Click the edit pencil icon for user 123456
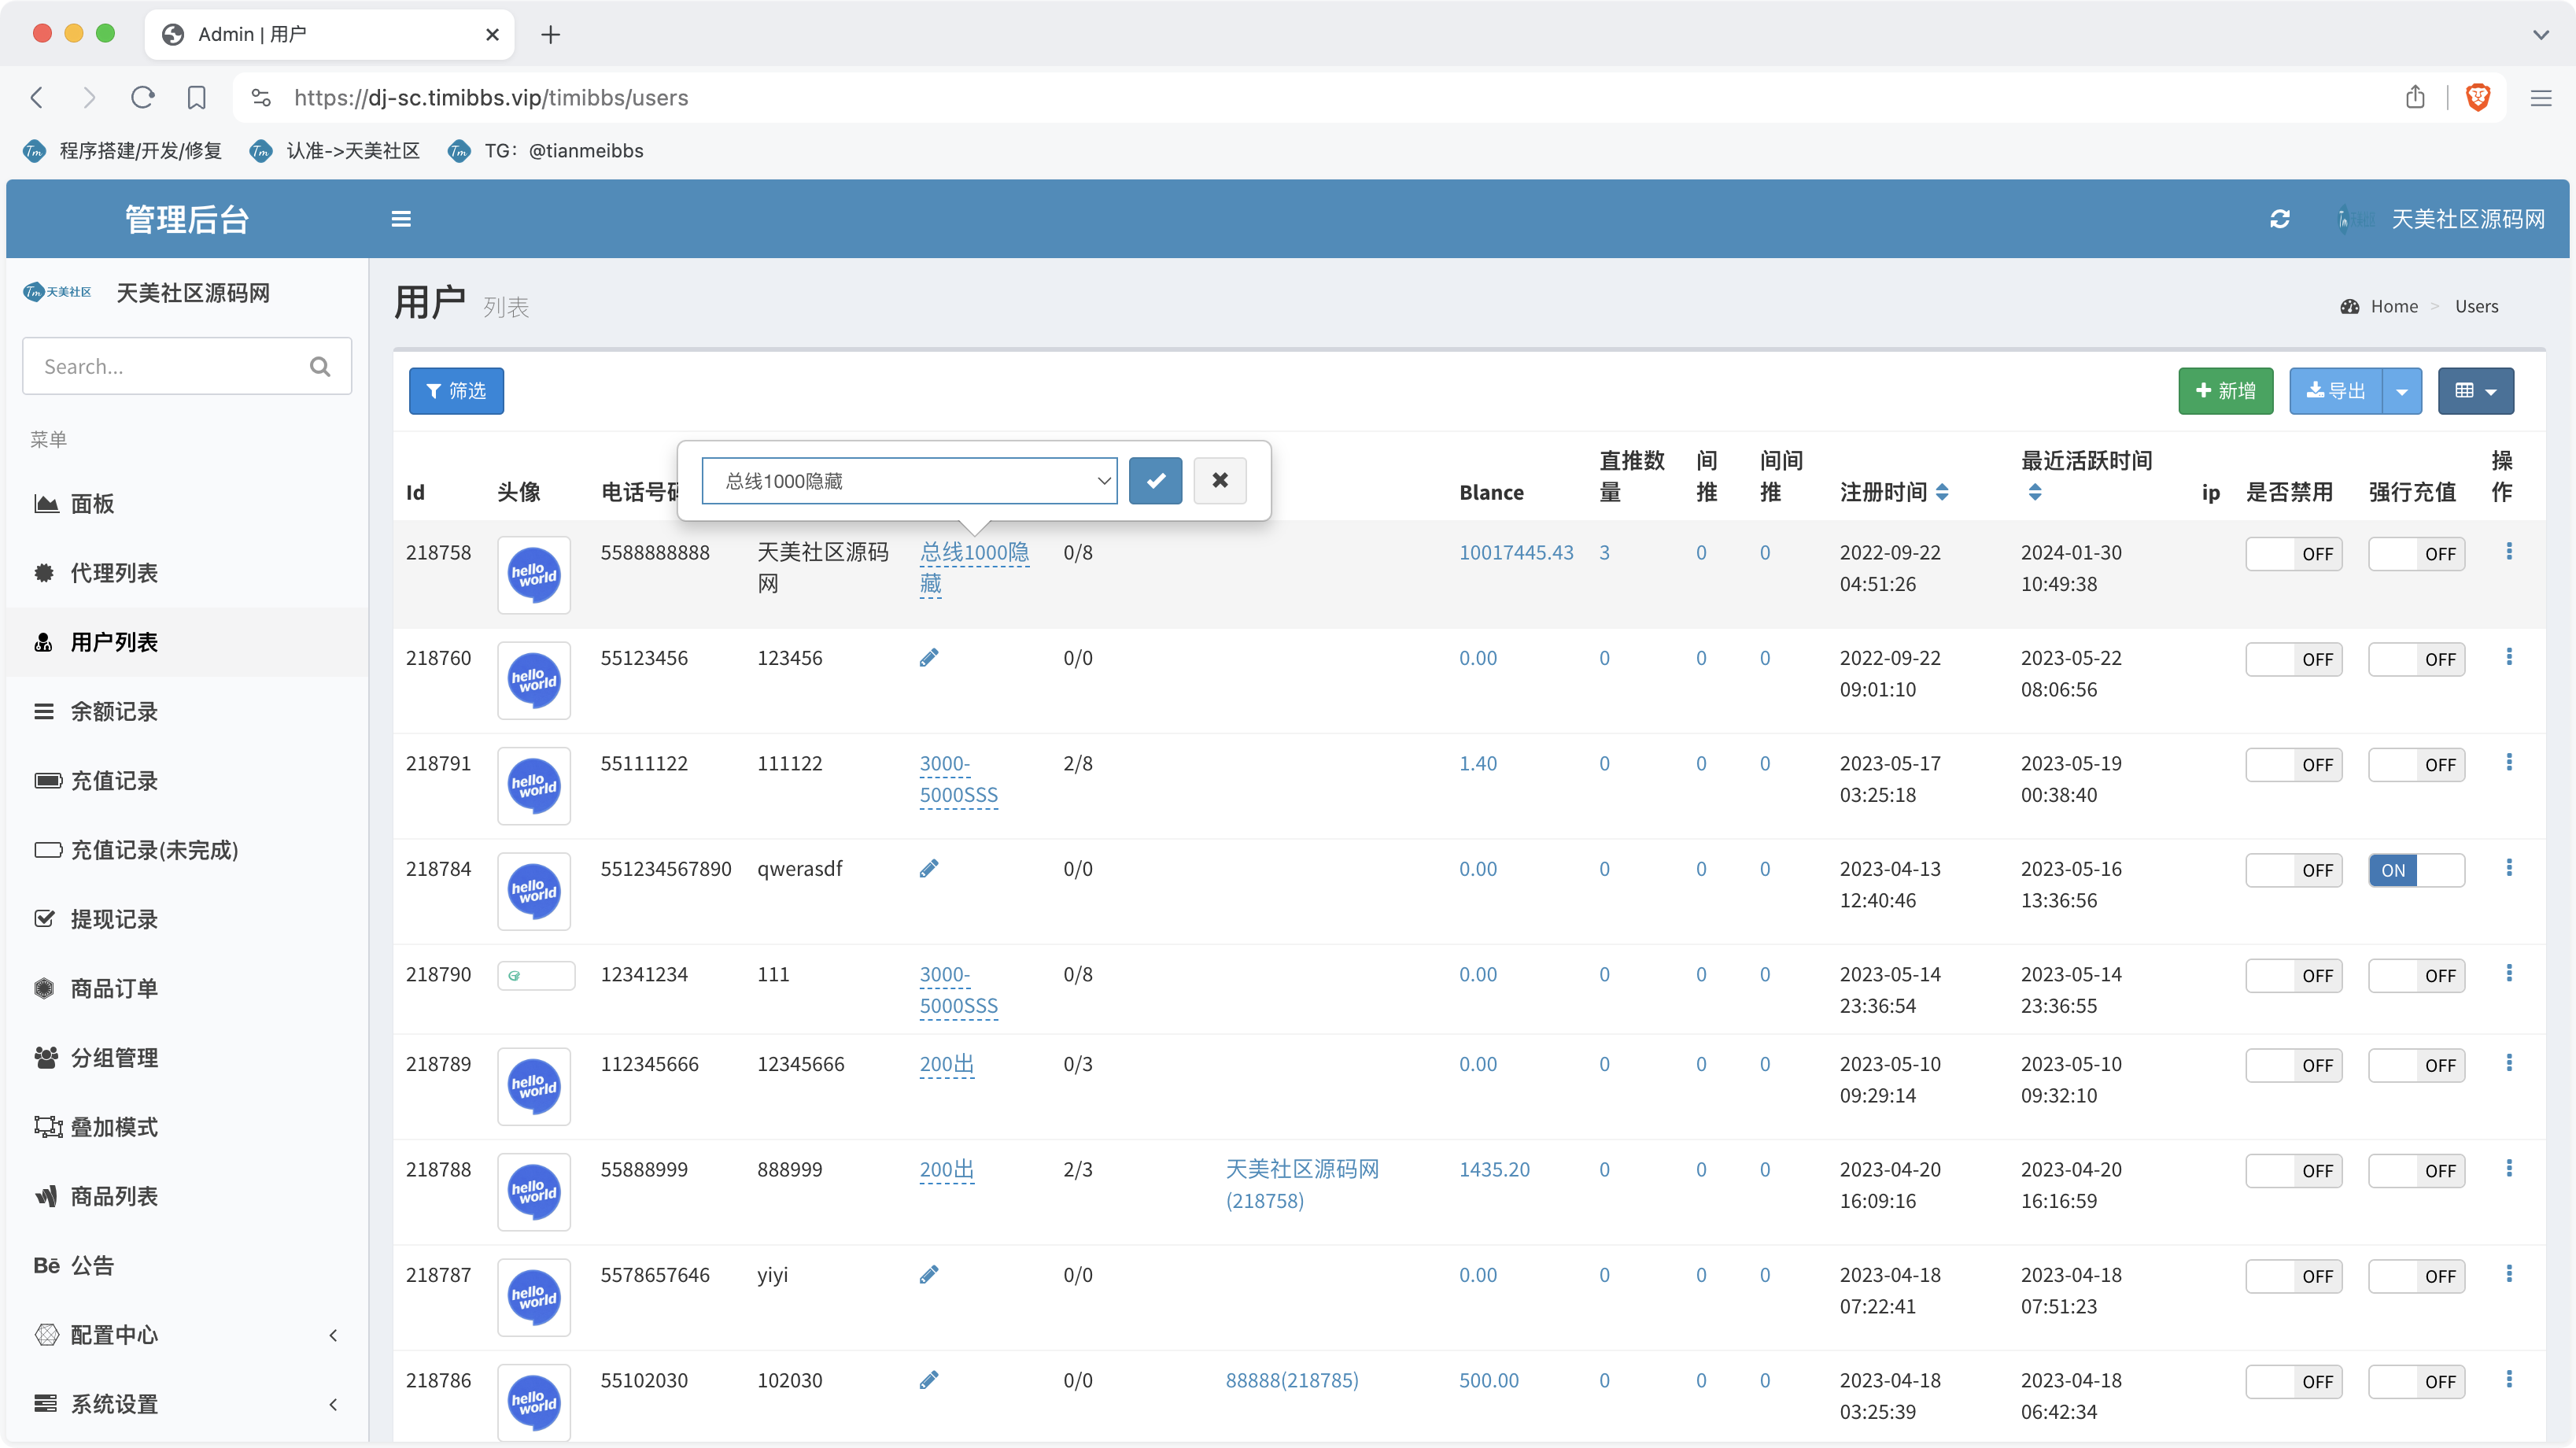2576x1448 pixels. [x=929, y=657]
